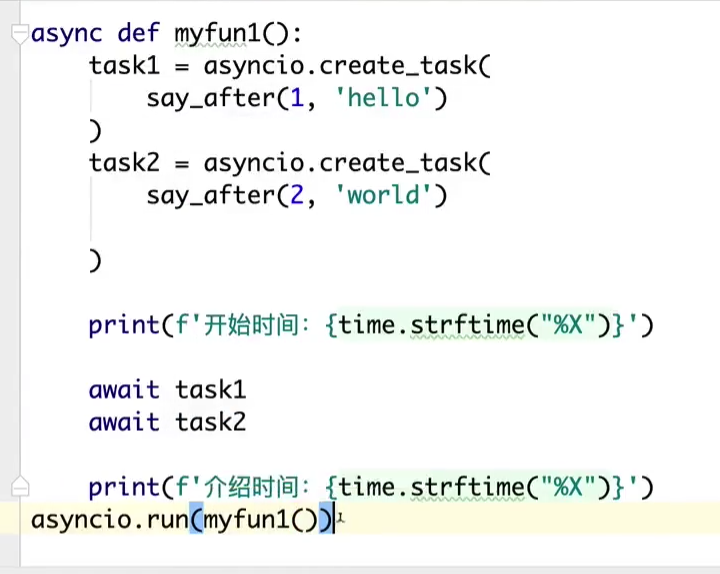Screen dimensions: 720x574
Task: Click 'say_after' on the hello line
Action: 210,99
